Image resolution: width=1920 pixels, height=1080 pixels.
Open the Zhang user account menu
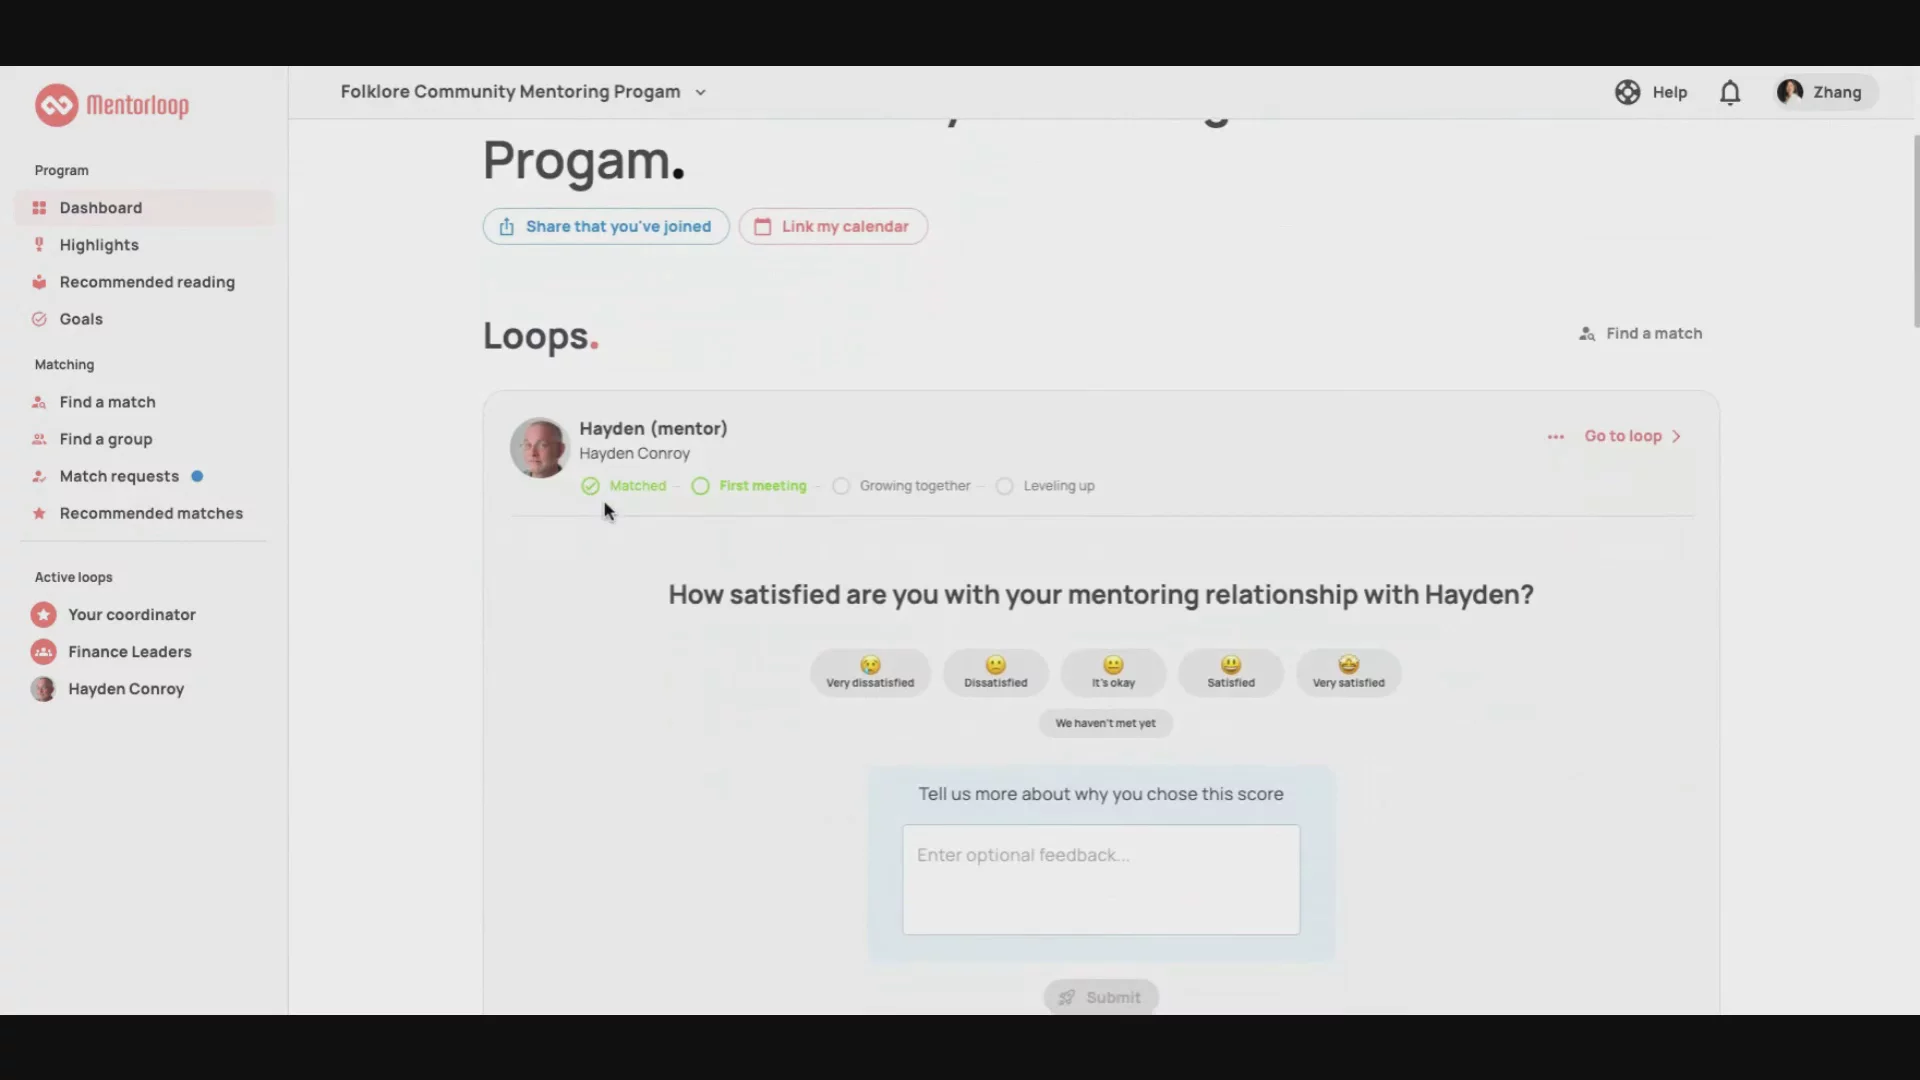(1826, 92)
